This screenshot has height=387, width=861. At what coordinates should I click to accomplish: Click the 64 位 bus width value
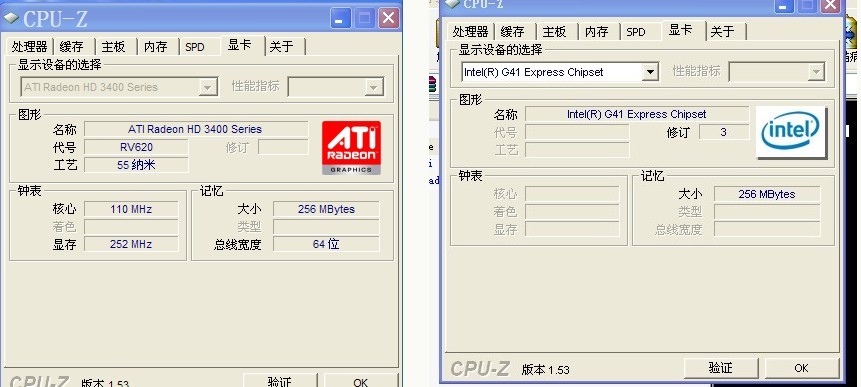click(x=326, y=244)
